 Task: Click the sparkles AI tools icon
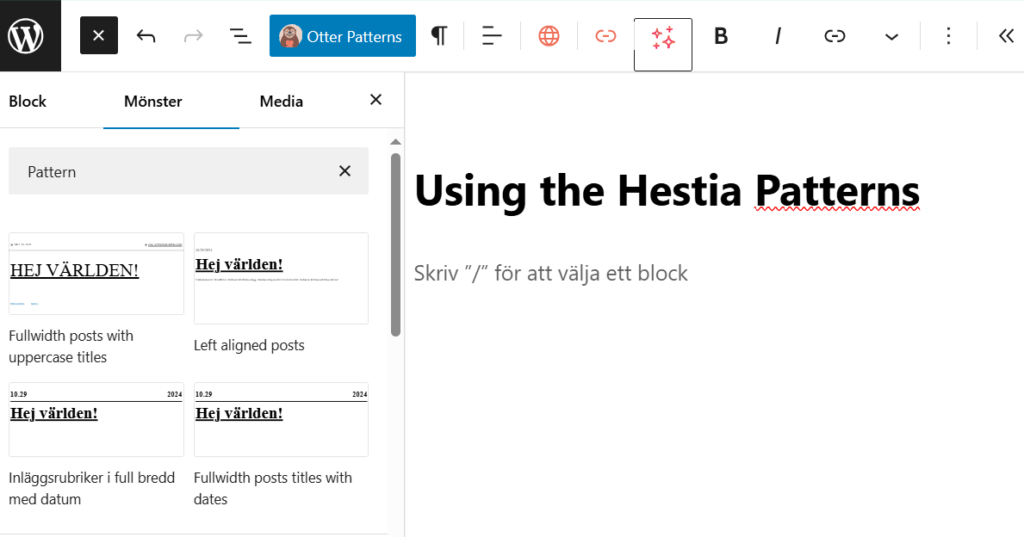coord(663,38)
